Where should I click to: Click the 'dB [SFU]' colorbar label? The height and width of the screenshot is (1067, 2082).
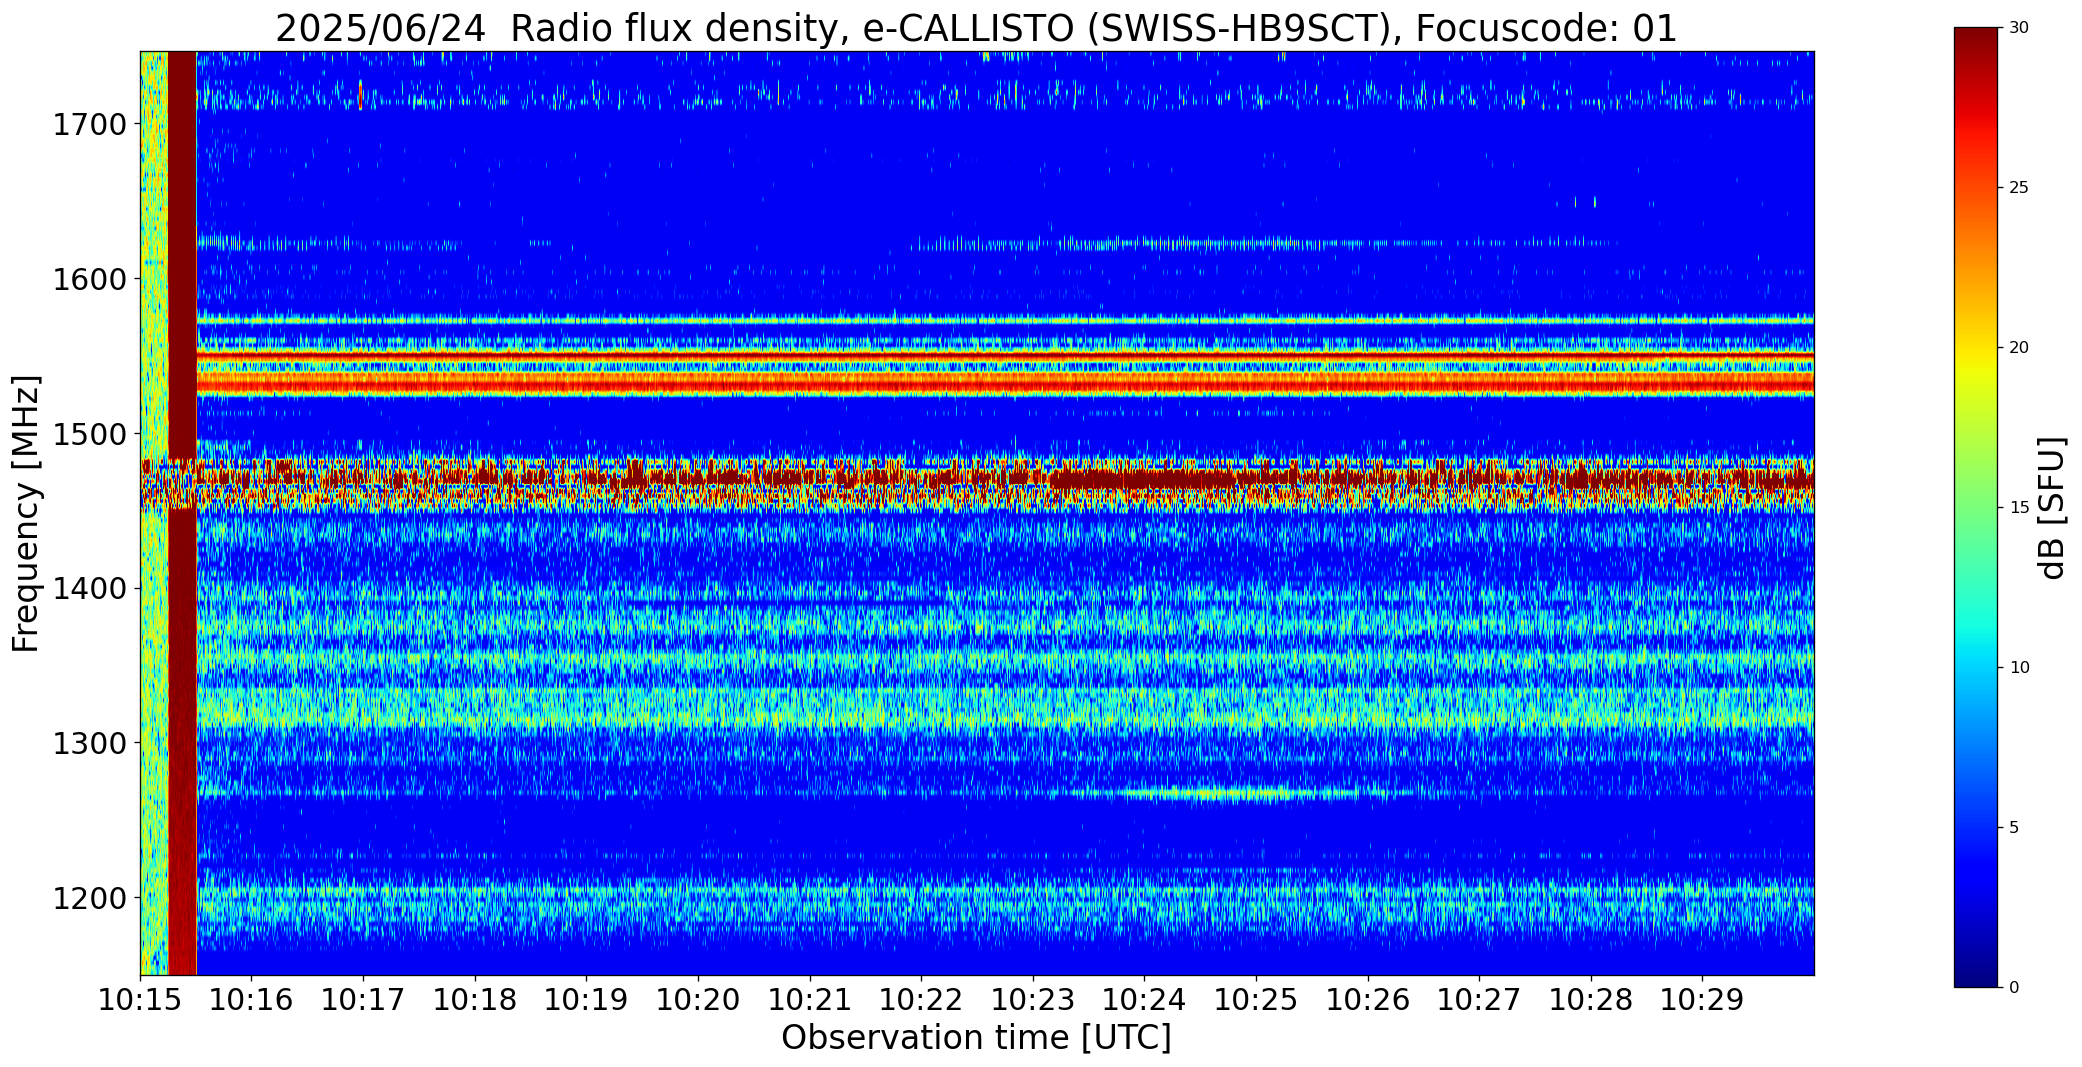(2052, 508)
